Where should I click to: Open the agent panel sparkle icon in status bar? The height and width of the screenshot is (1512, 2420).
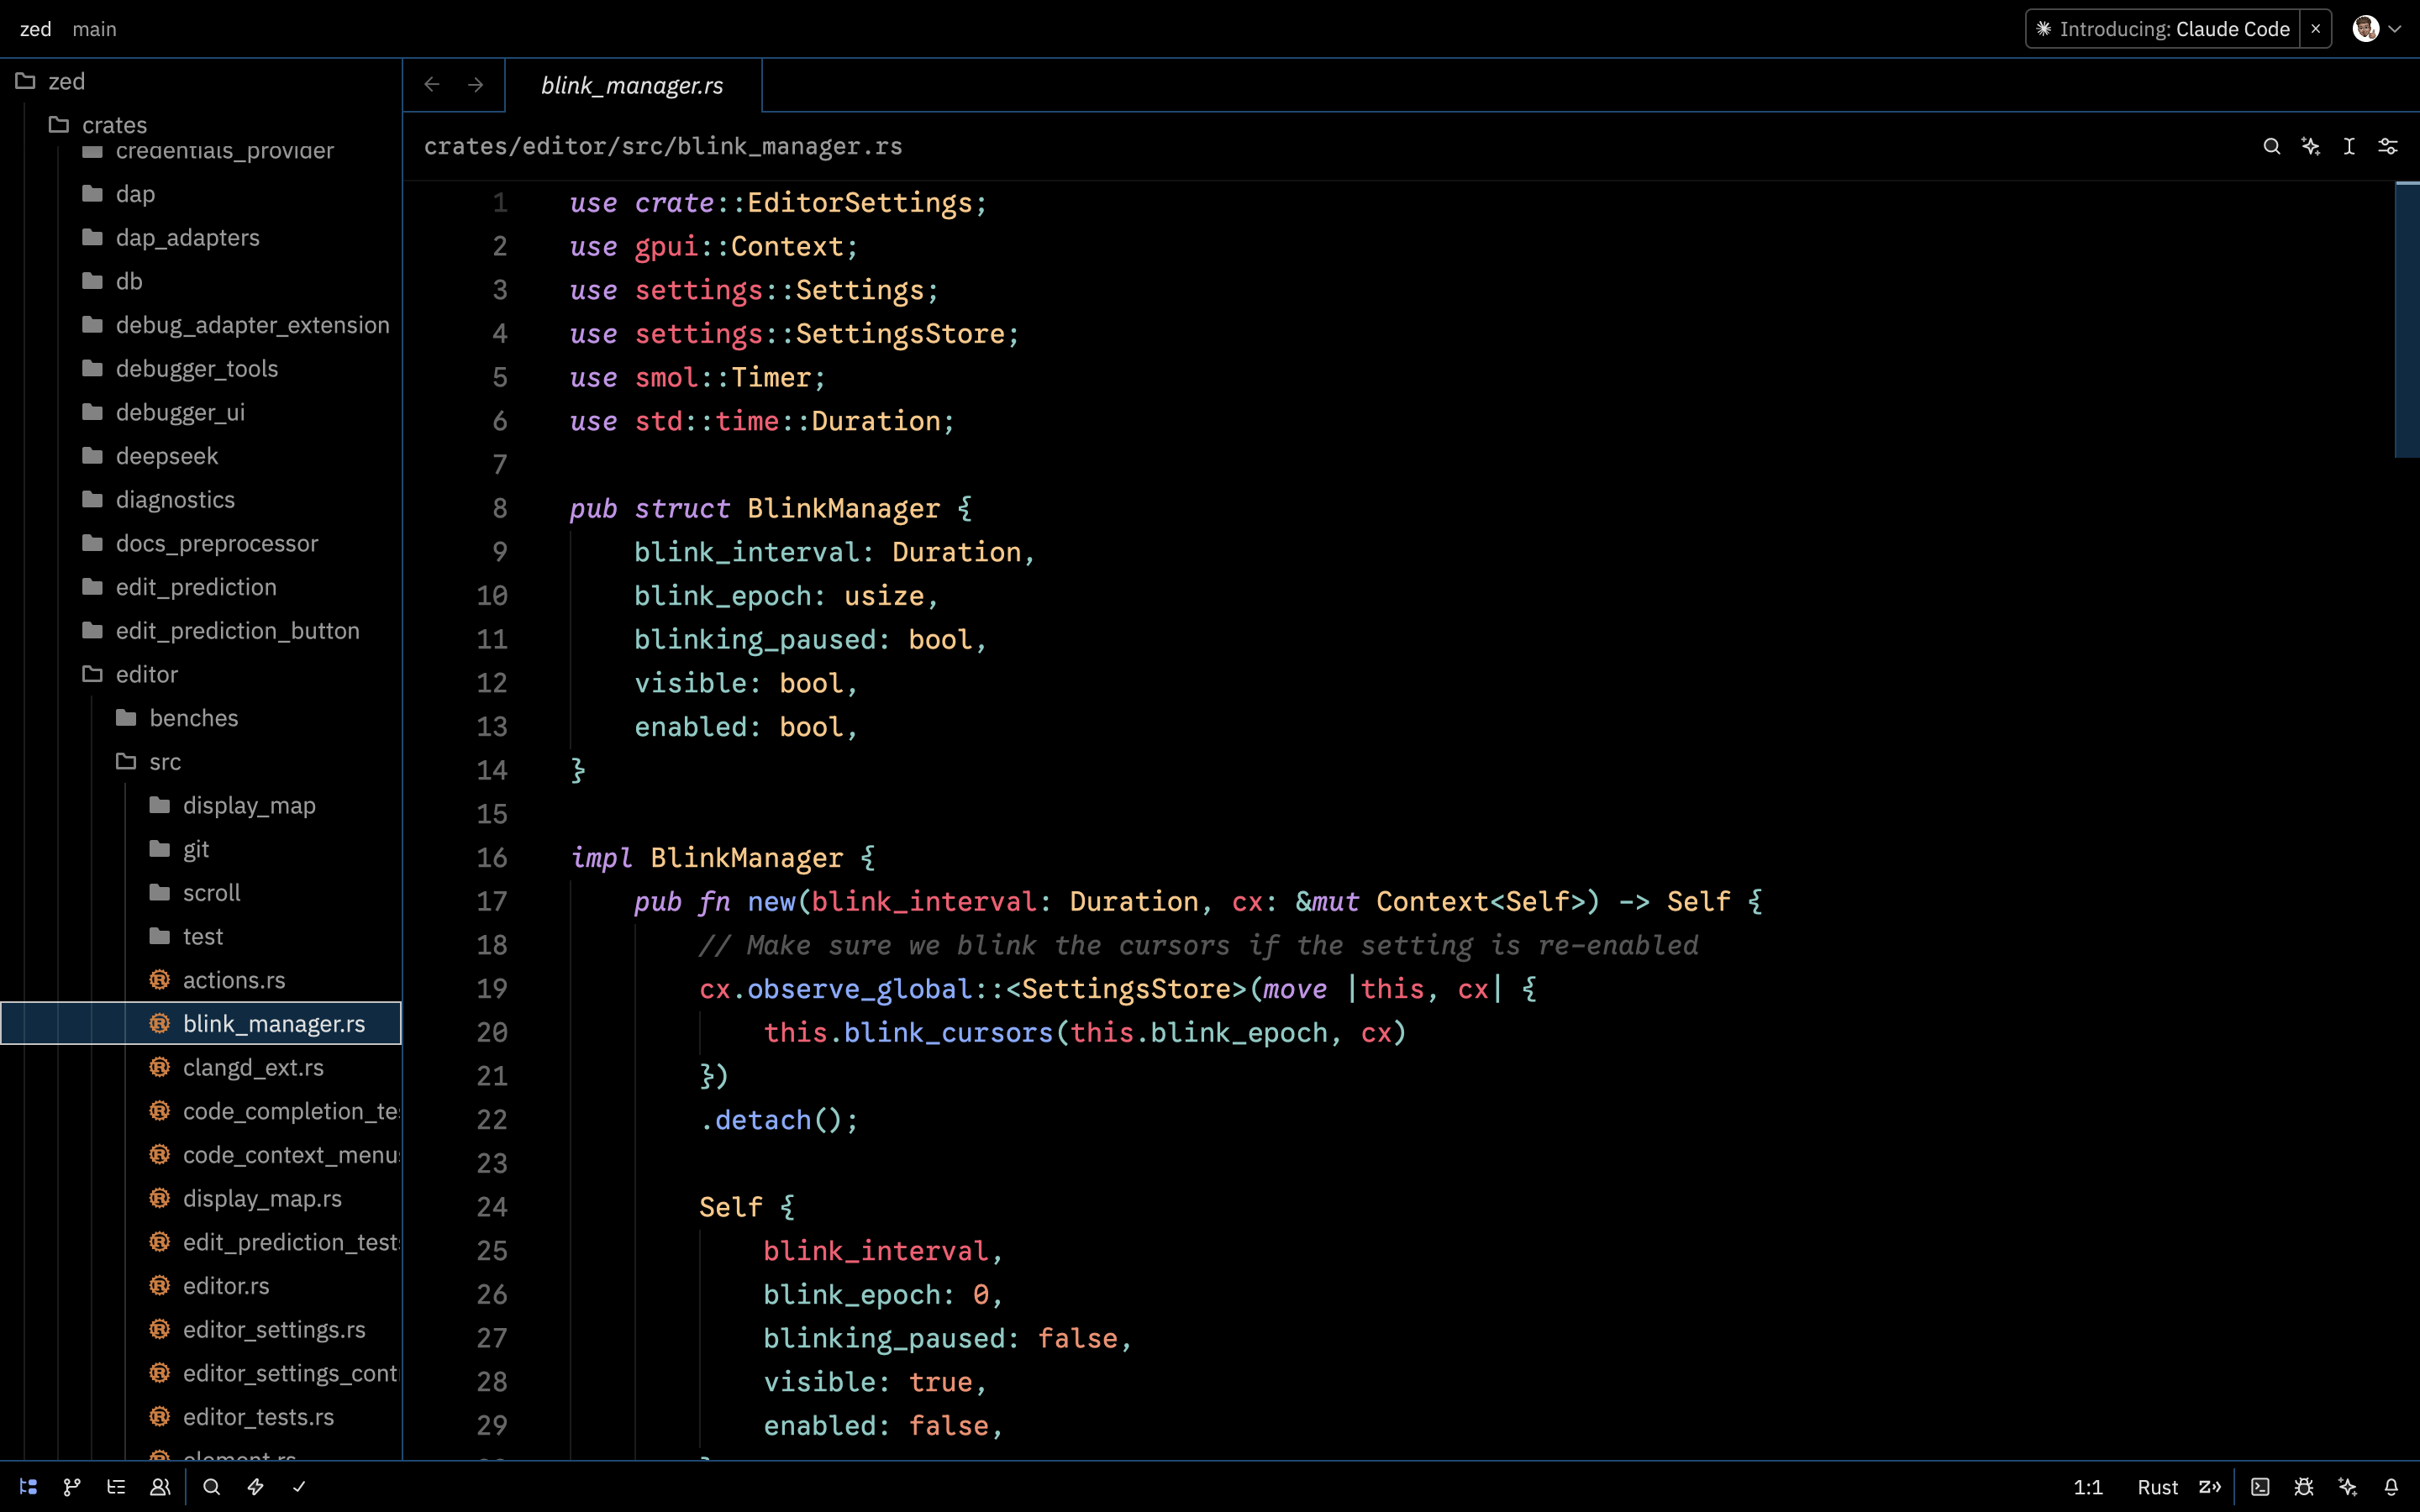click(x=2348, y=1487)
